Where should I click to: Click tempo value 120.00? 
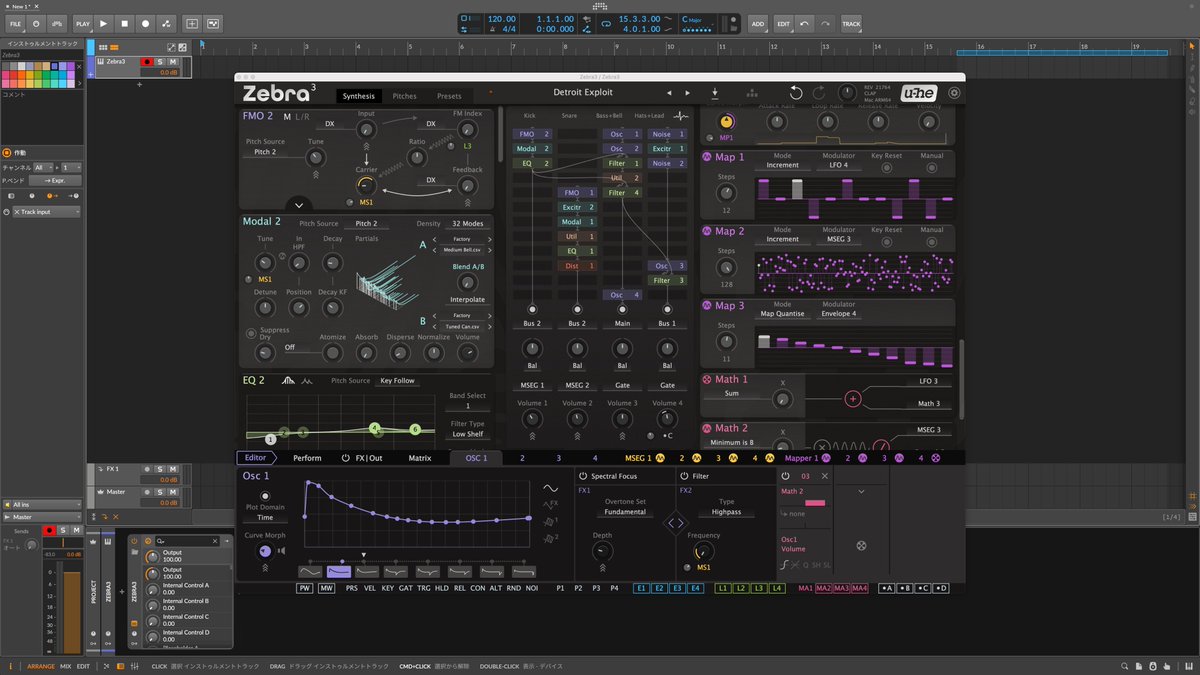502,19
